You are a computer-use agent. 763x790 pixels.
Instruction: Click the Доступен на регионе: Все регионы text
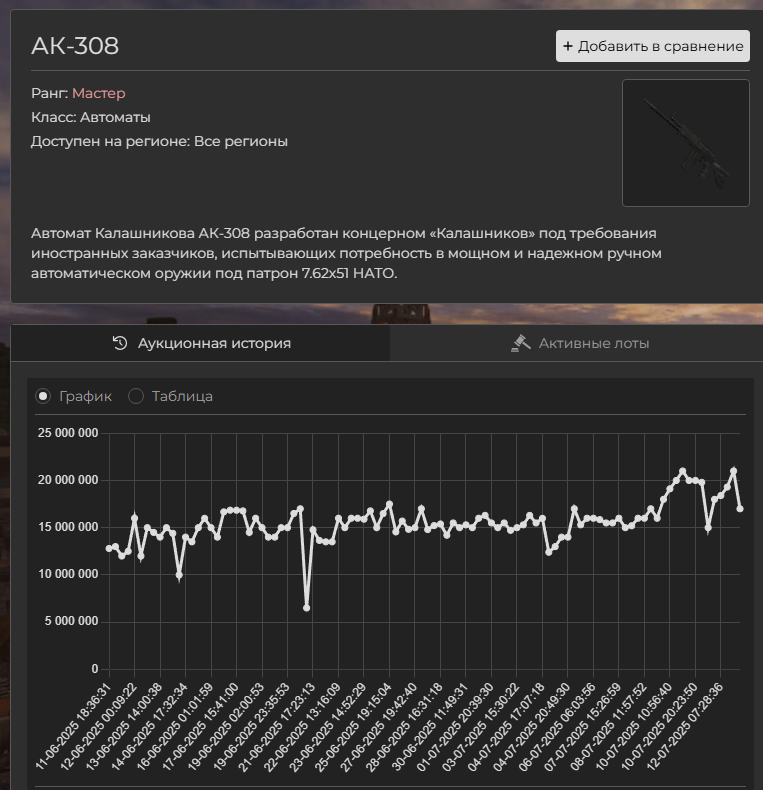coord(159,142)
